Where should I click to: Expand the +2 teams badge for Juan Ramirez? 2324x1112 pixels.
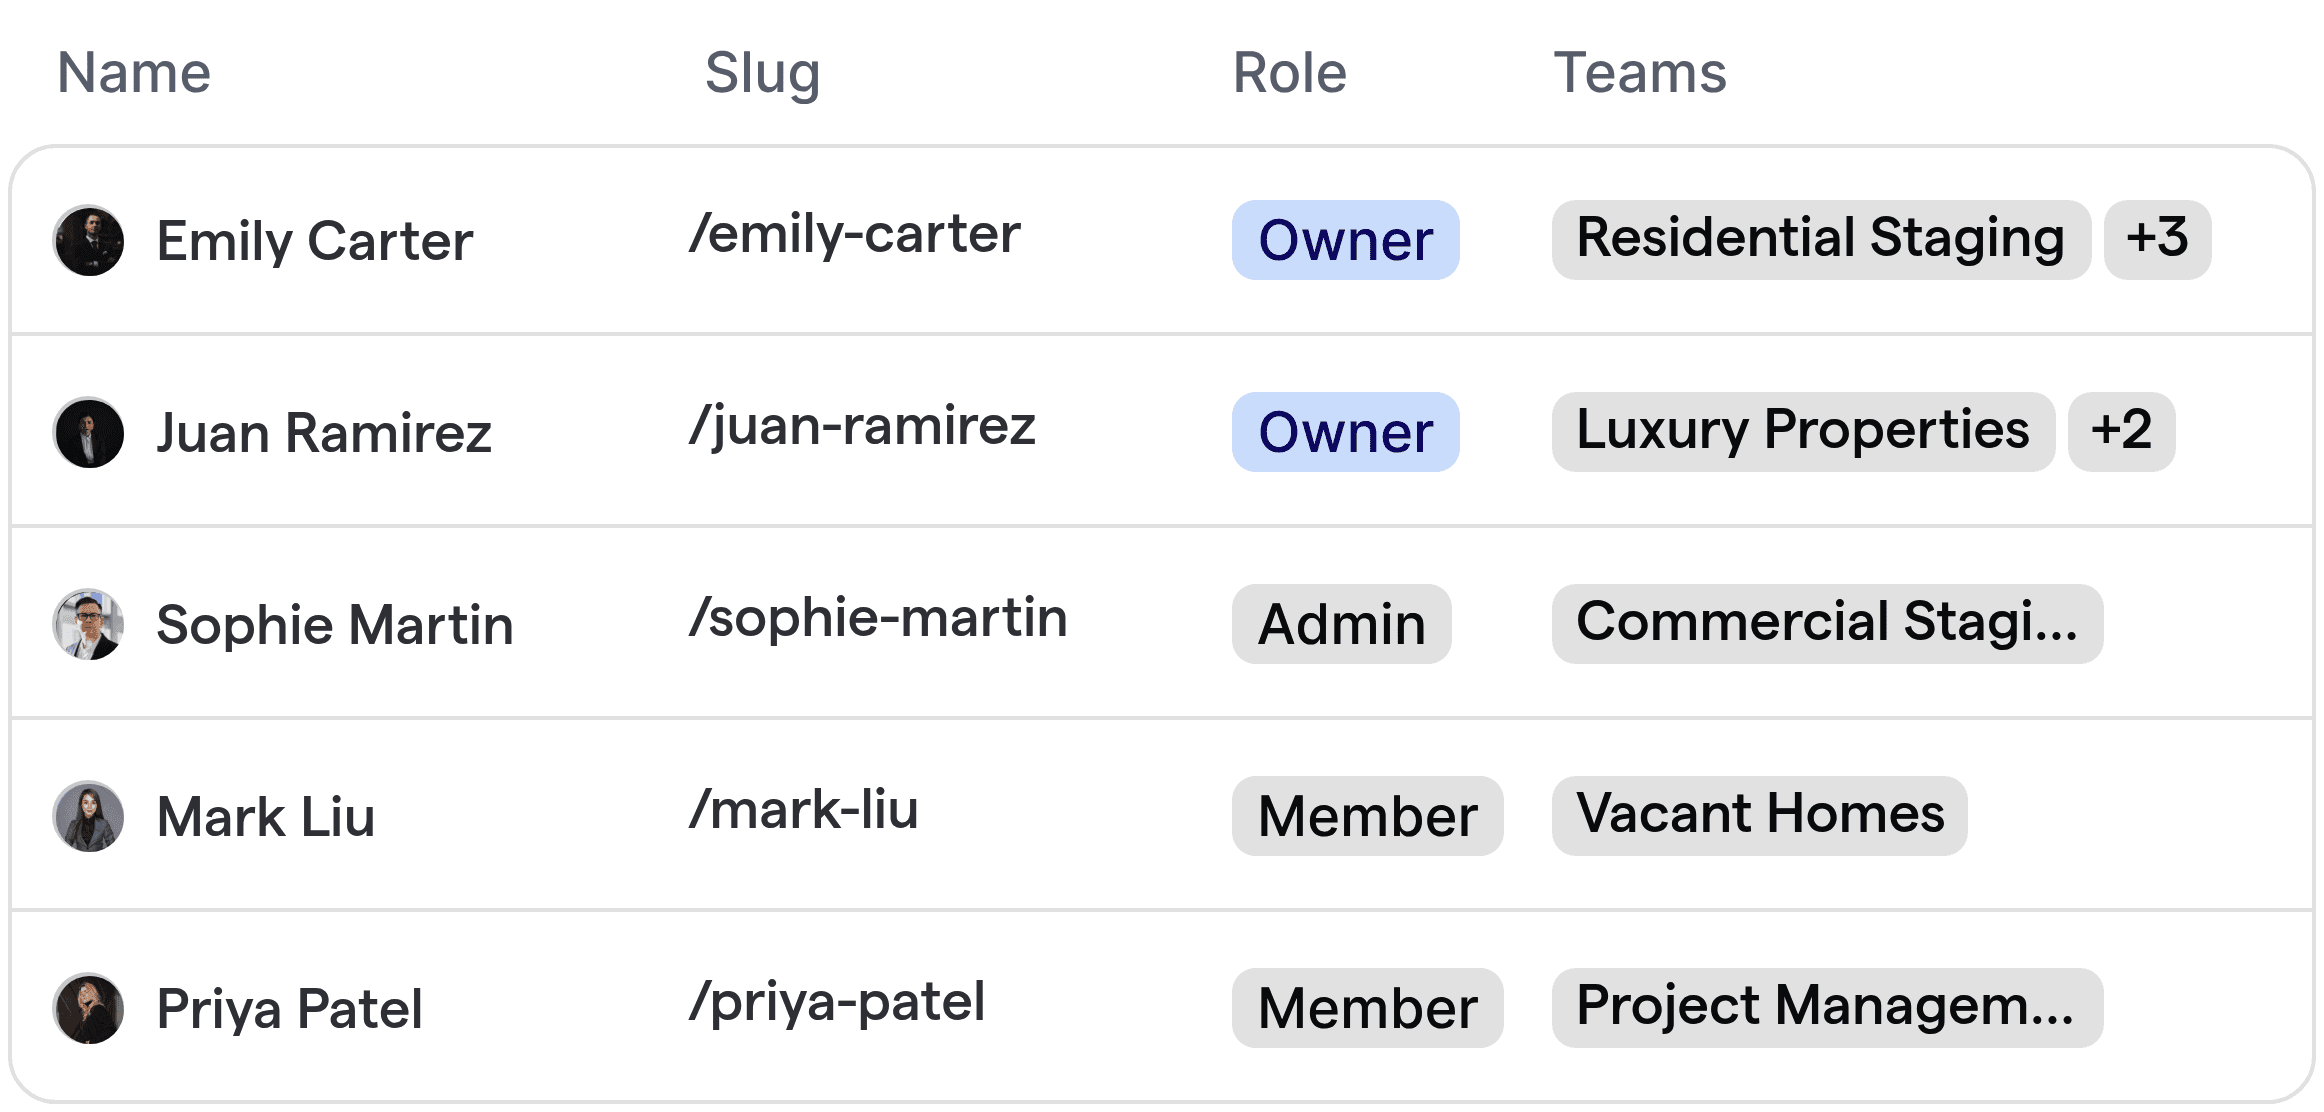tap(2121, 432)
